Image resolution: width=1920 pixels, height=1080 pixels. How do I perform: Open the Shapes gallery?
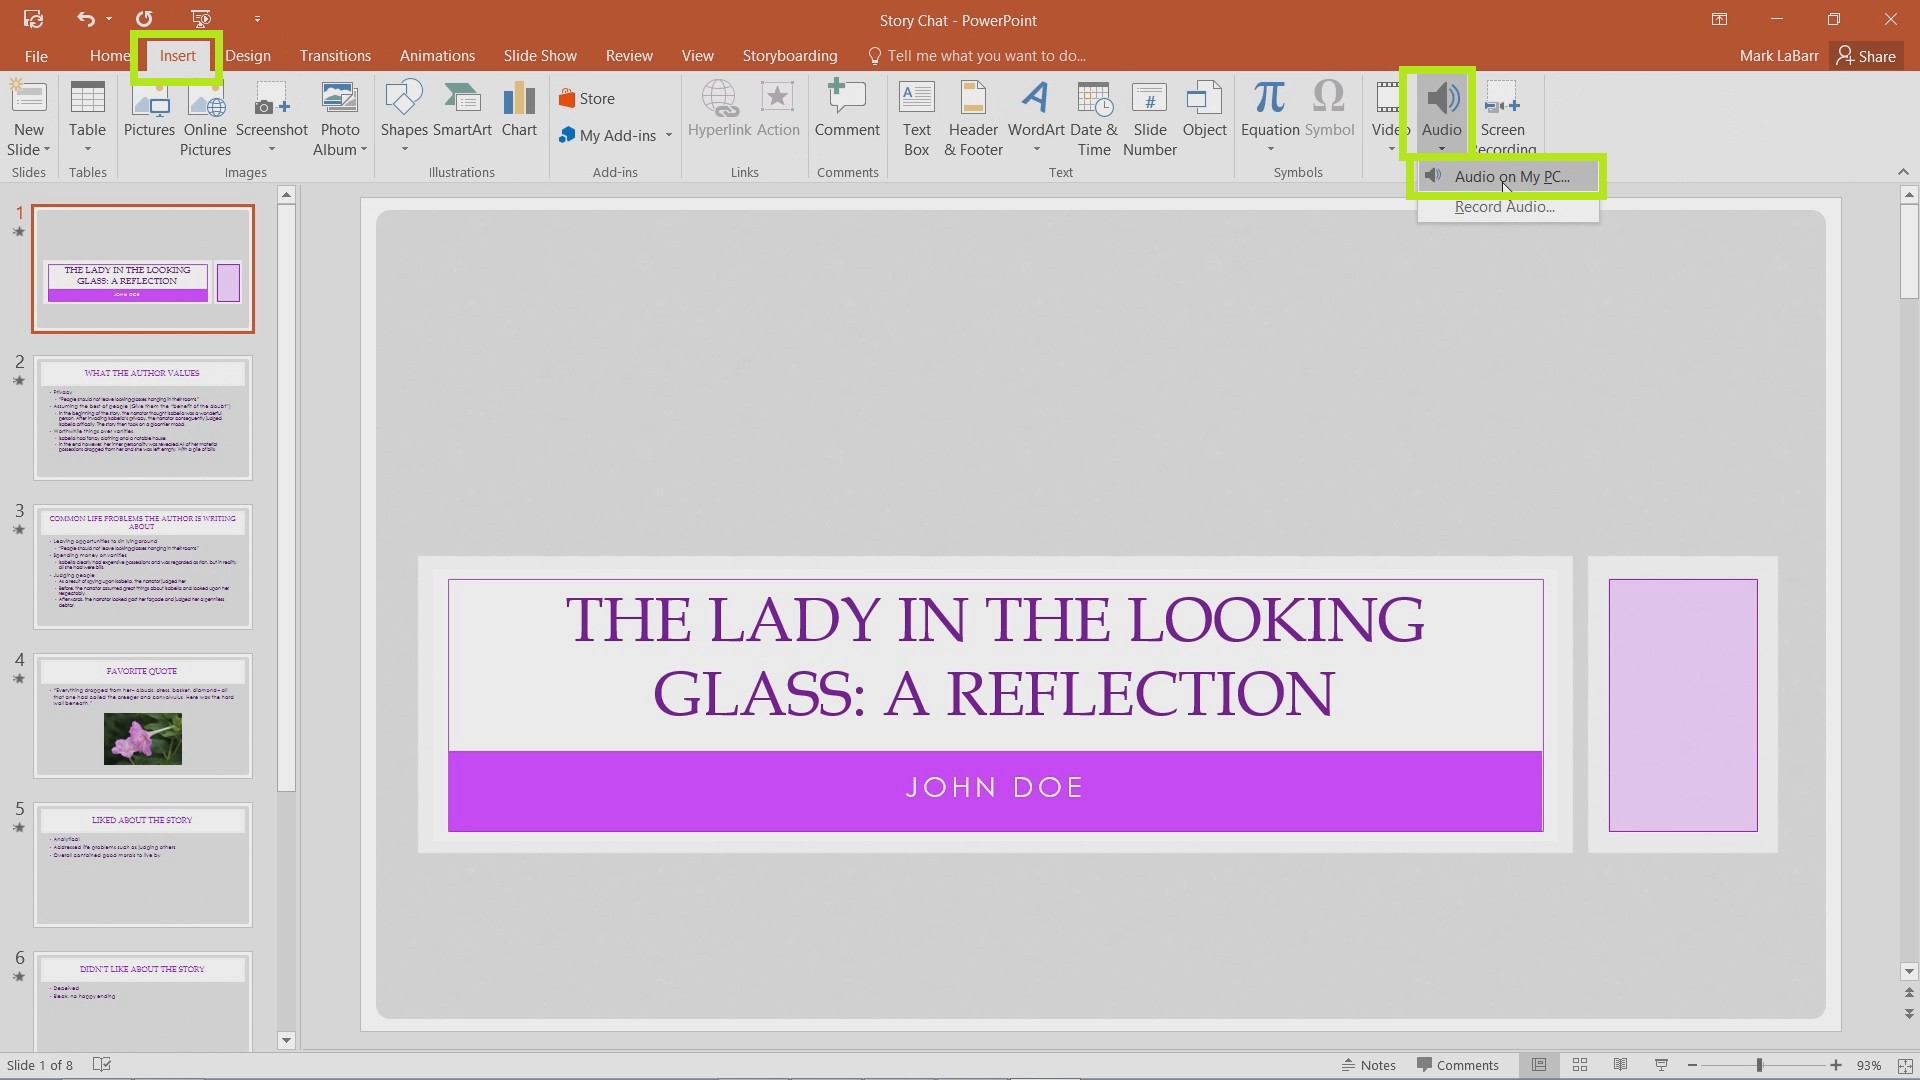(404, 118)
